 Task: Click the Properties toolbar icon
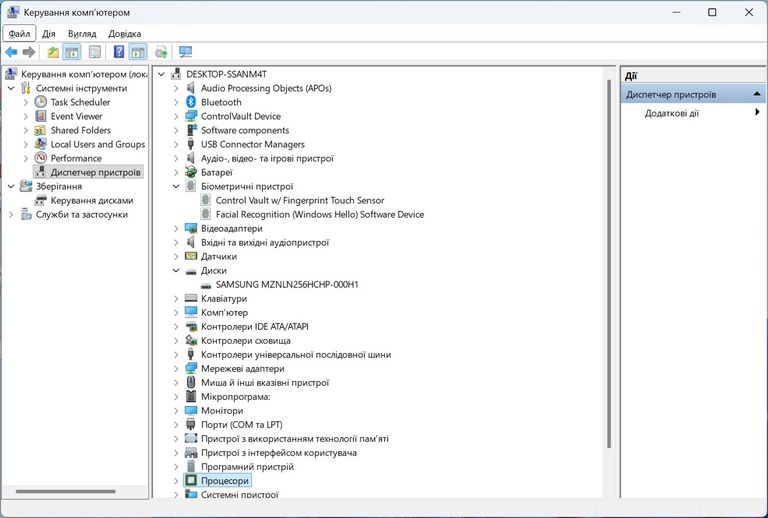point(94,52)
